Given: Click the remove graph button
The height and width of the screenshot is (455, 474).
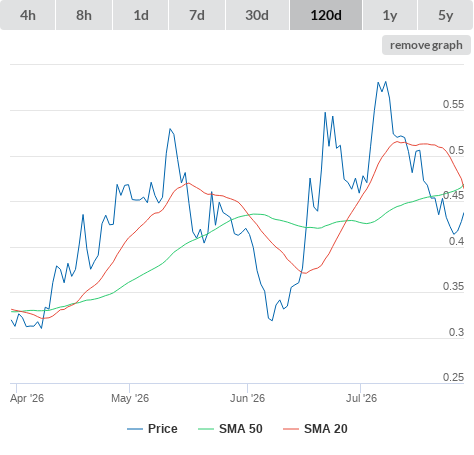Looking at the screenshot, I should [426, 45].
